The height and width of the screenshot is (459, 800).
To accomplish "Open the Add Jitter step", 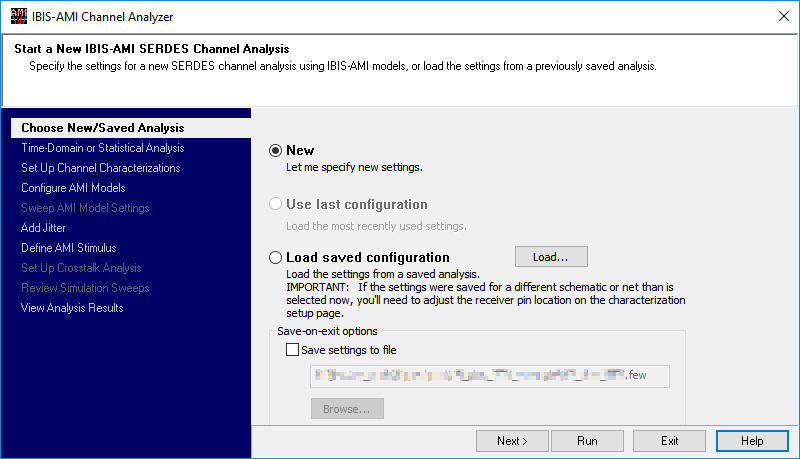I will [x=44, y=228].
